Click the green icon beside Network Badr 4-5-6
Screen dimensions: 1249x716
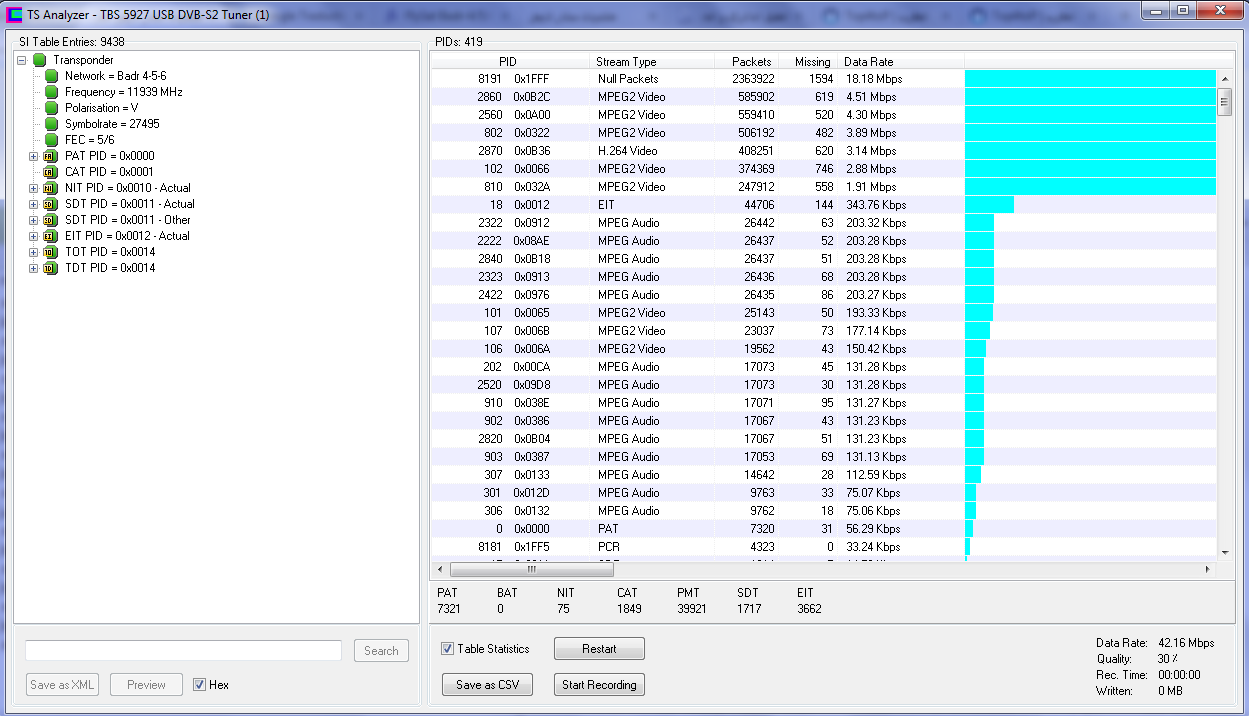coord(51,76)
